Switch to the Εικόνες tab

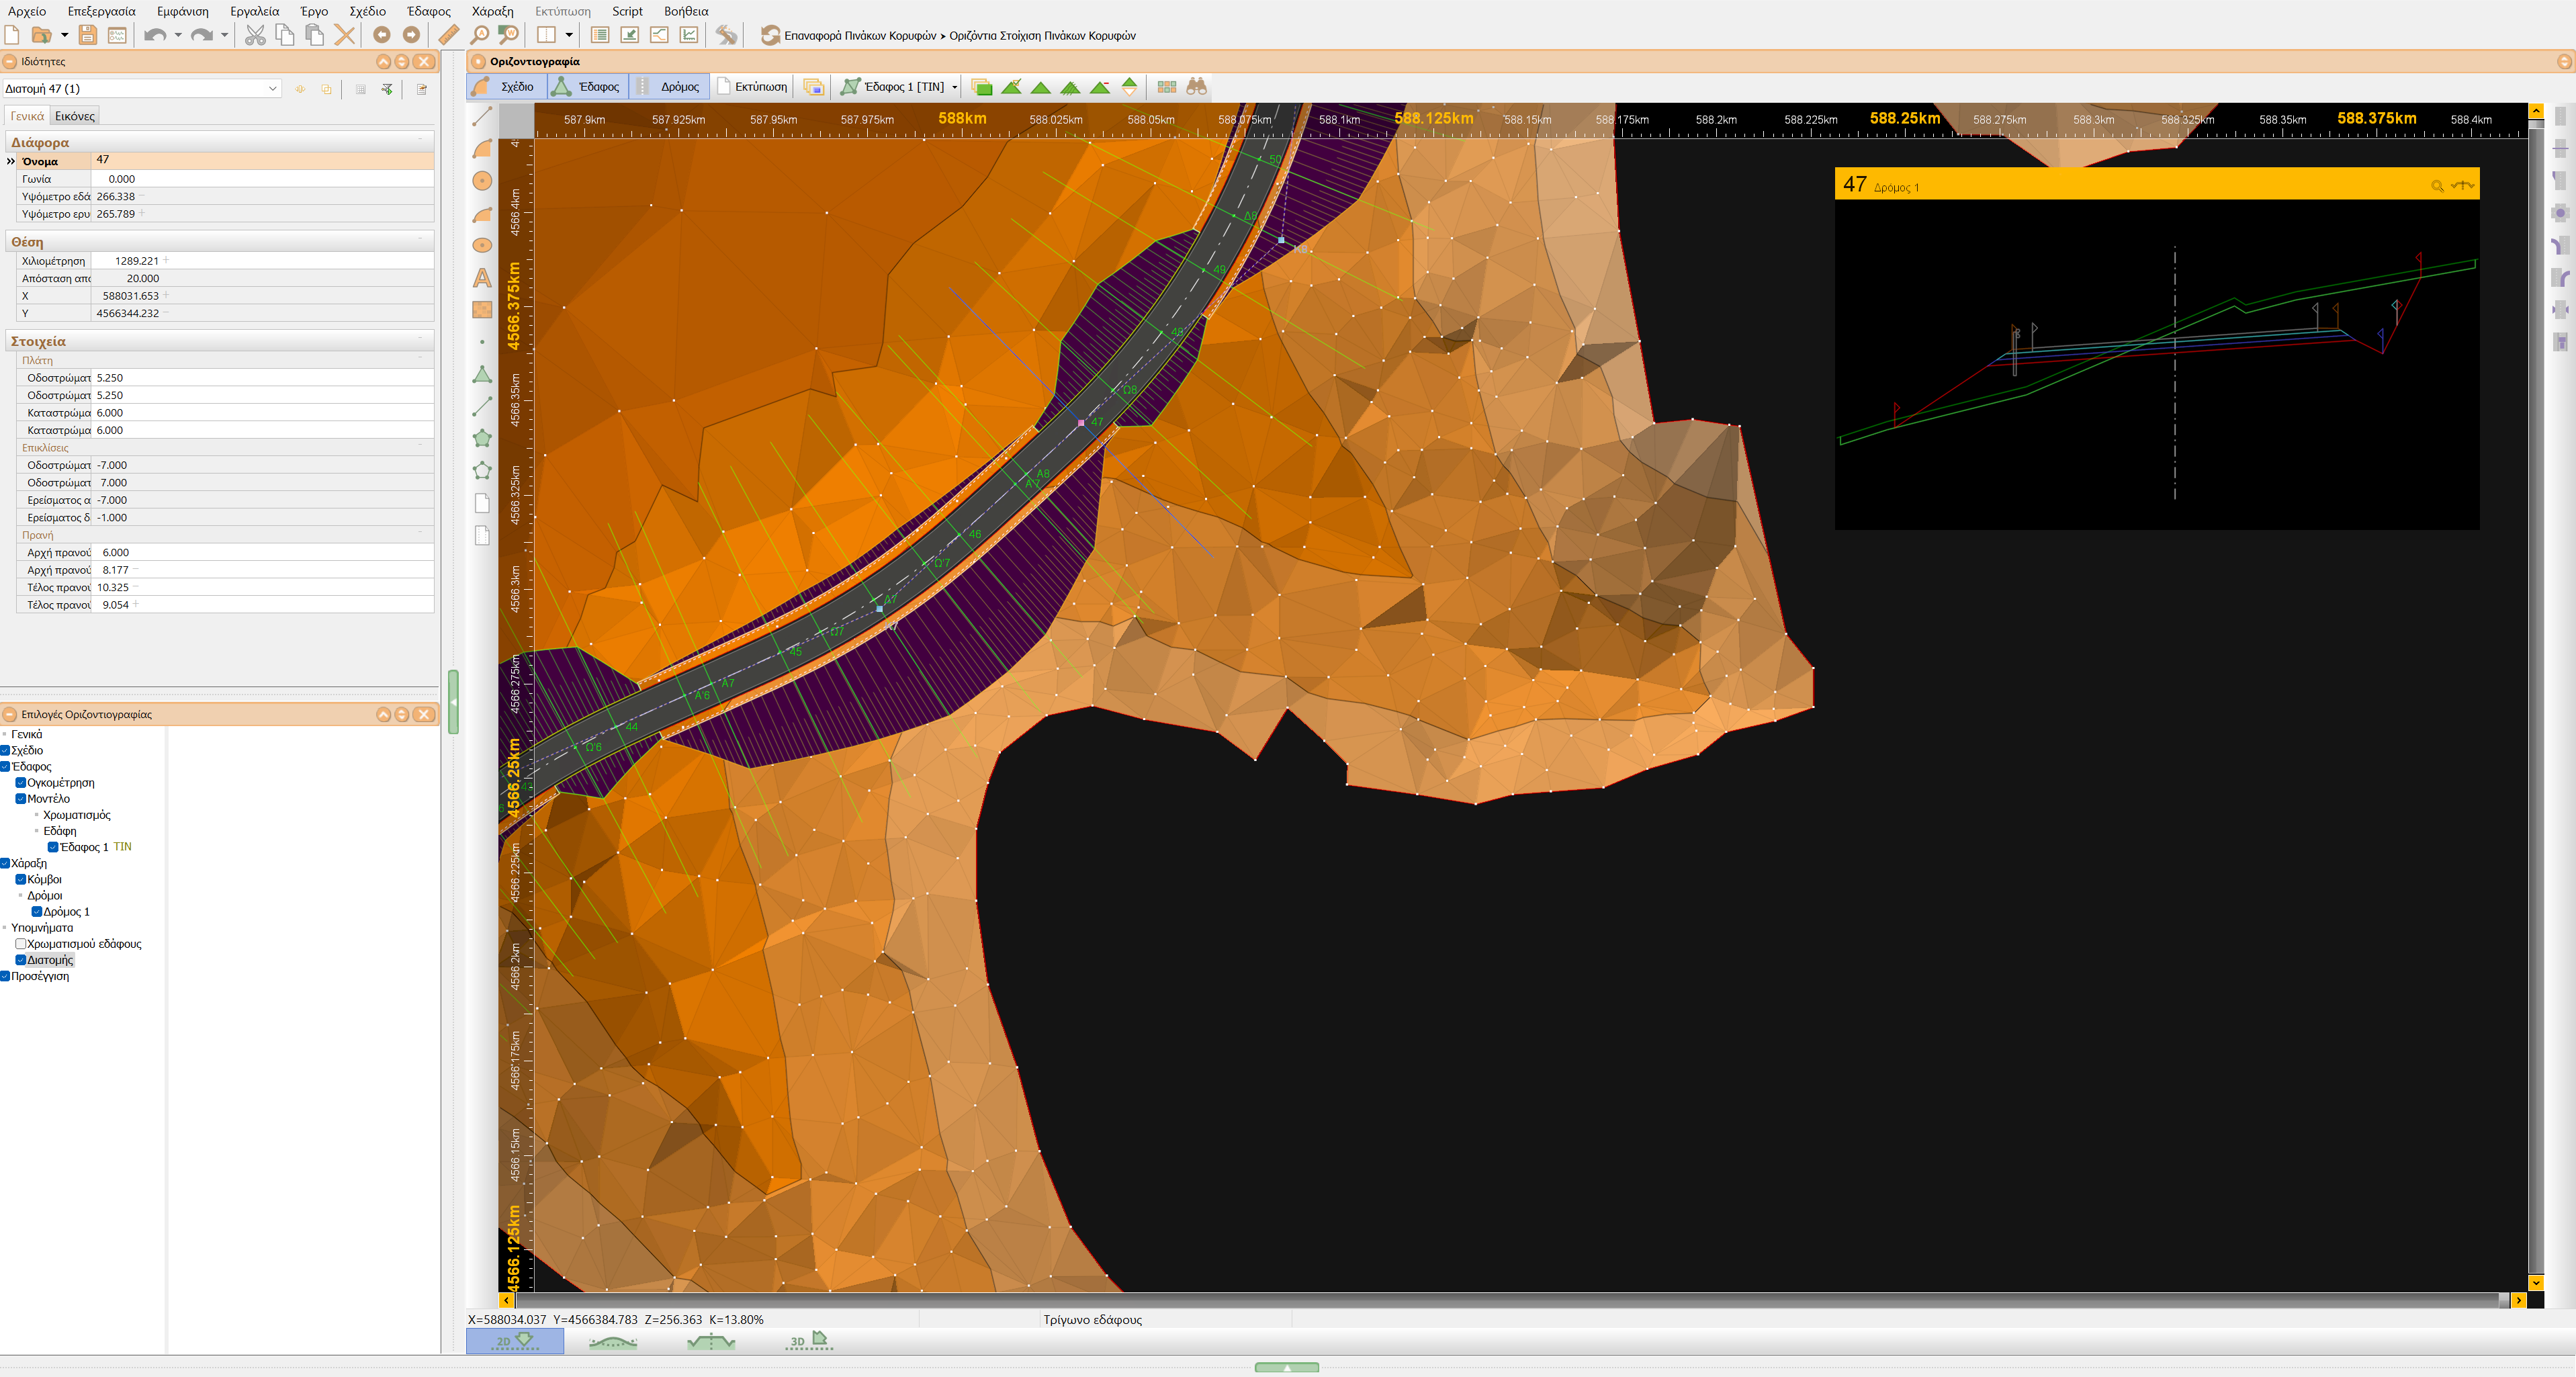[x=75, y=116]
